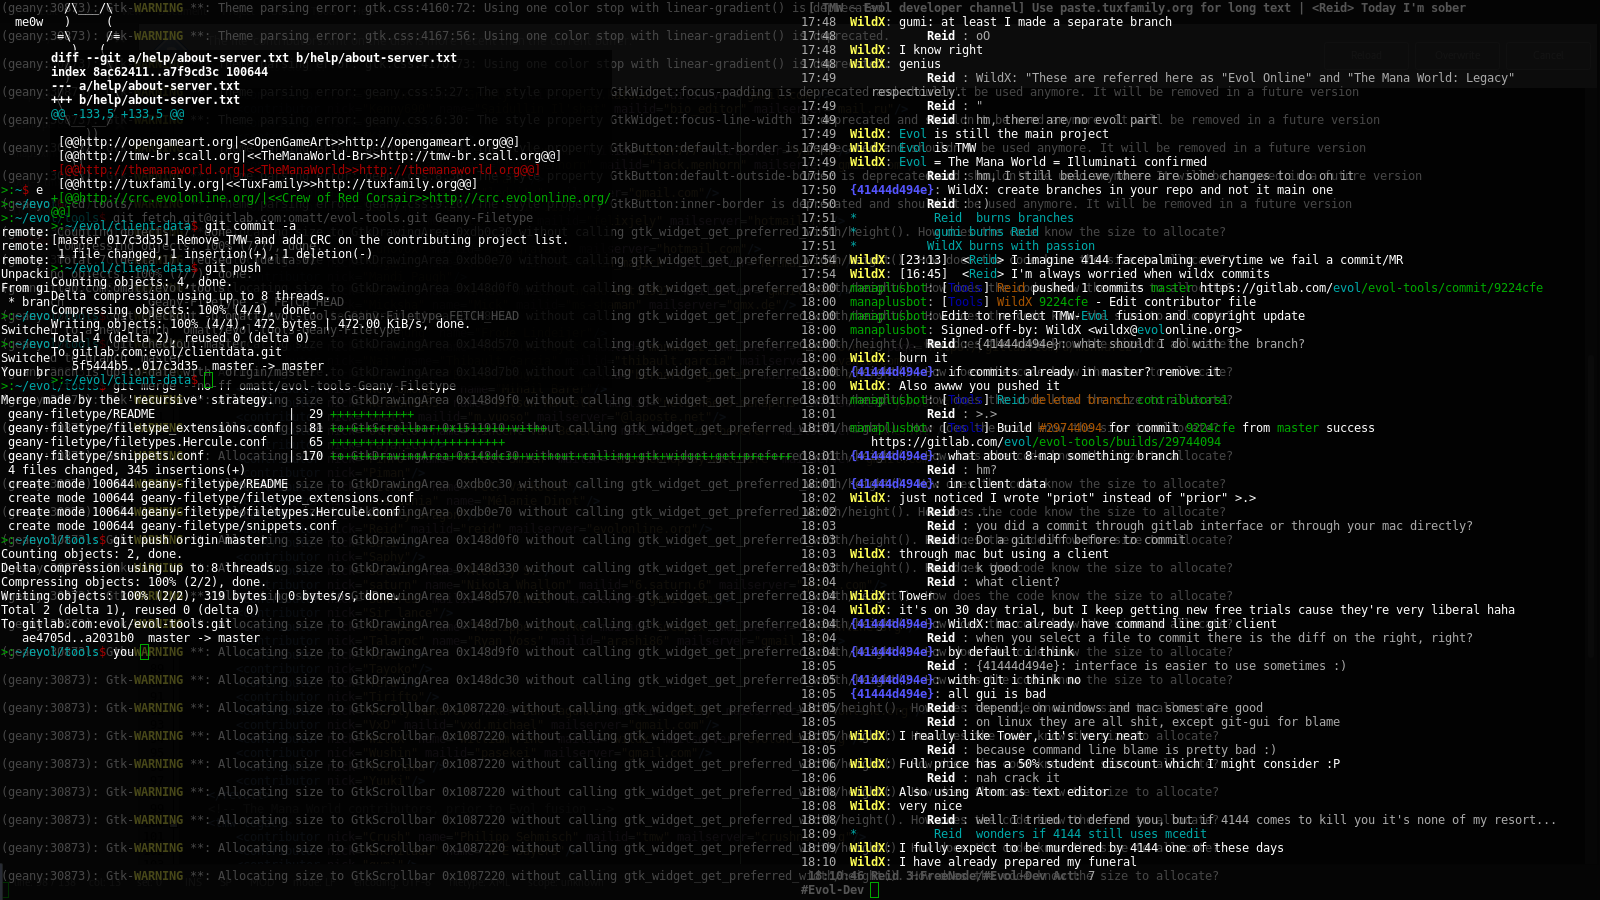Select 'geany-filetype/filetypes.Hercule.conf | 65' diffstat row
1600x900 pixels.
(x=256, y=442)
